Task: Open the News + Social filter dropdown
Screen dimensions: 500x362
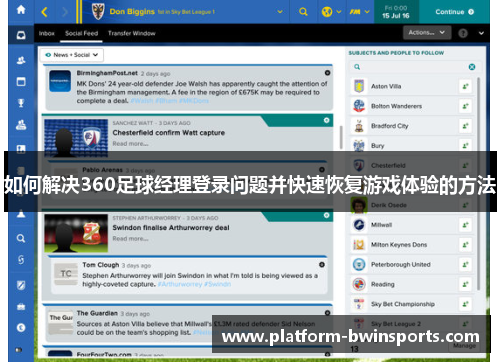Action: (x=72, y=55)
